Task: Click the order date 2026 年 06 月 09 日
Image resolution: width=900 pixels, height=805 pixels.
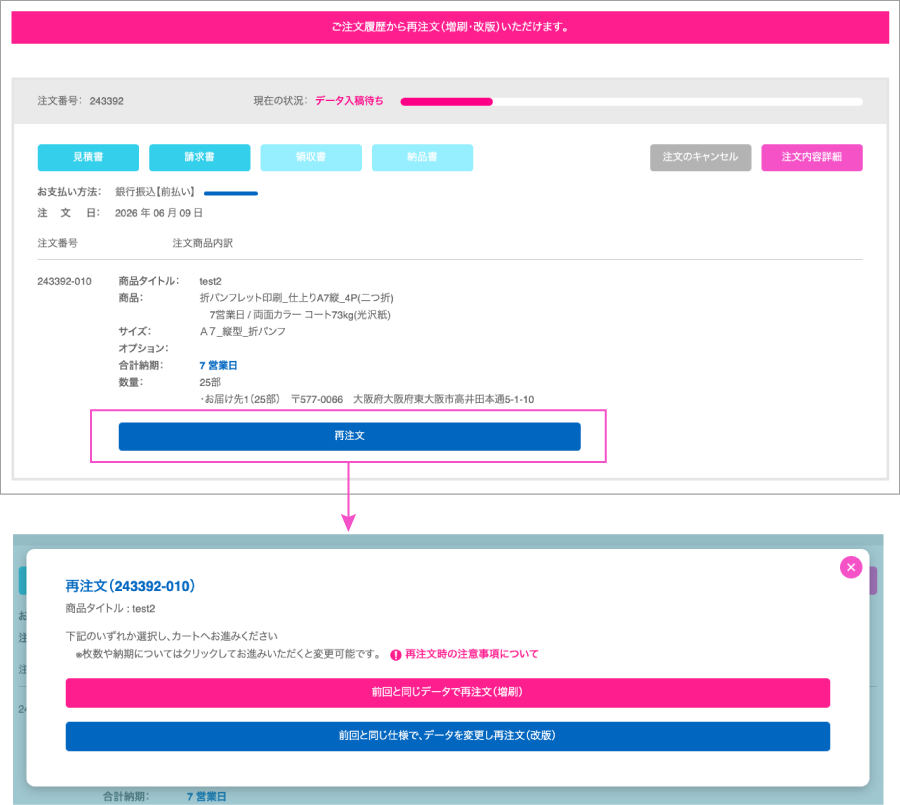Action: coord(158,213)
